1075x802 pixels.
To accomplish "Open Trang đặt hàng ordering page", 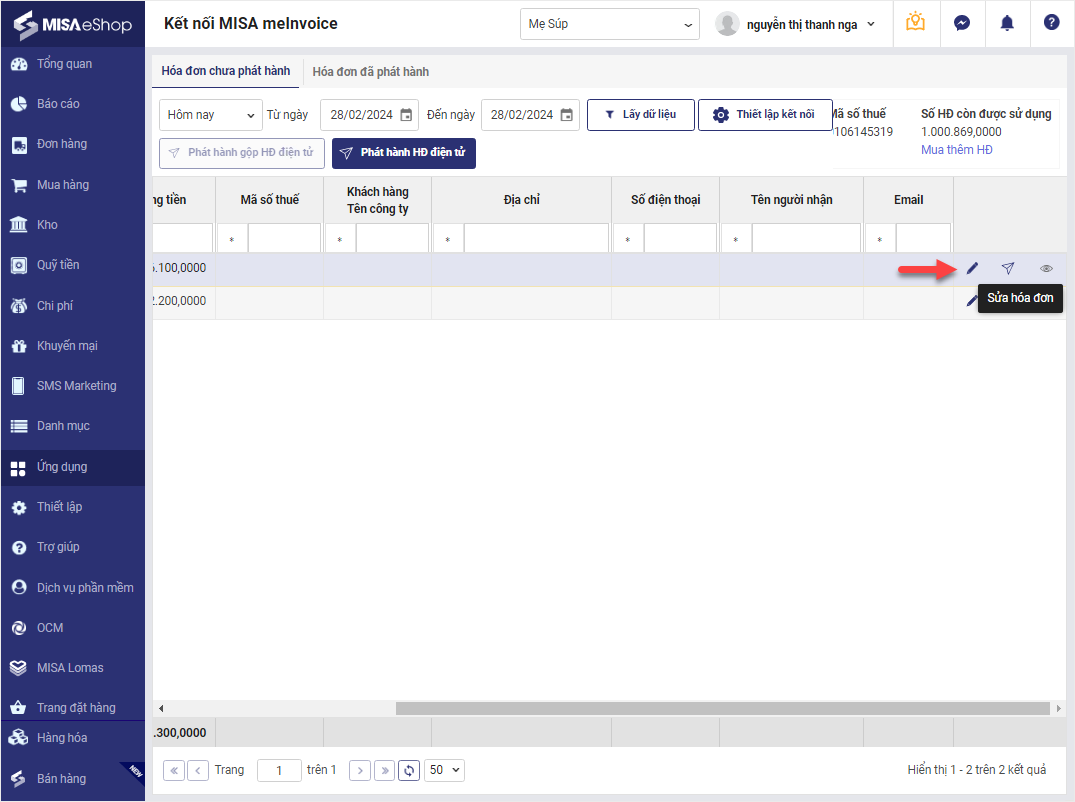I will click(x=73, y=707).
